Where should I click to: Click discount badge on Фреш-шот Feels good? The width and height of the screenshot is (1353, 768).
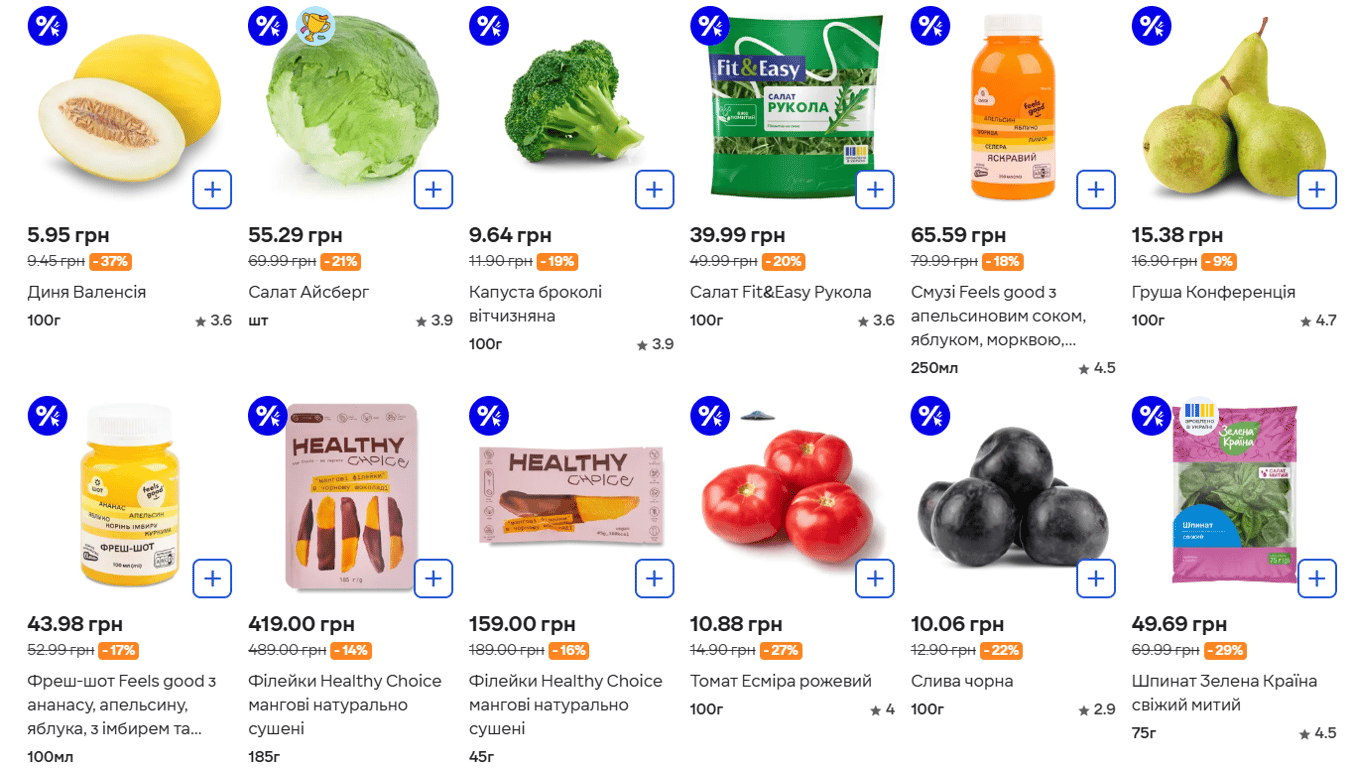tap(47, 415)
